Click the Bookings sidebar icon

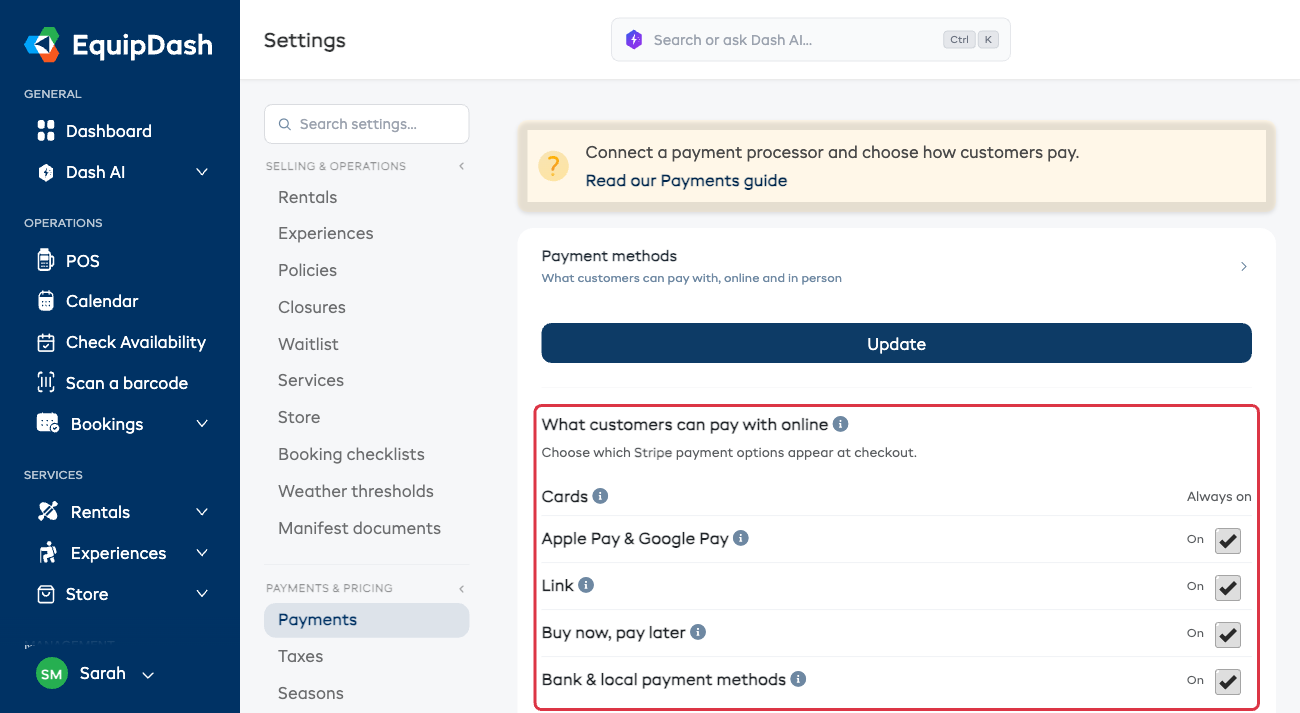[x=48, y=424]
